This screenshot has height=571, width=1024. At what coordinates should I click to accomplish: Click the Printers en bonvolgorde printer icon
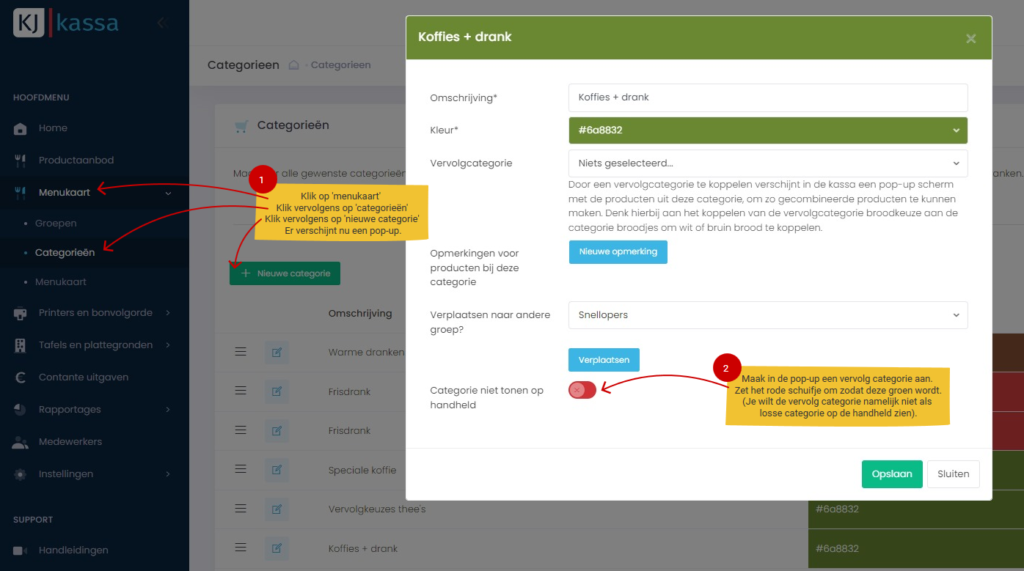pyautogui.click(x=20, y=313)
